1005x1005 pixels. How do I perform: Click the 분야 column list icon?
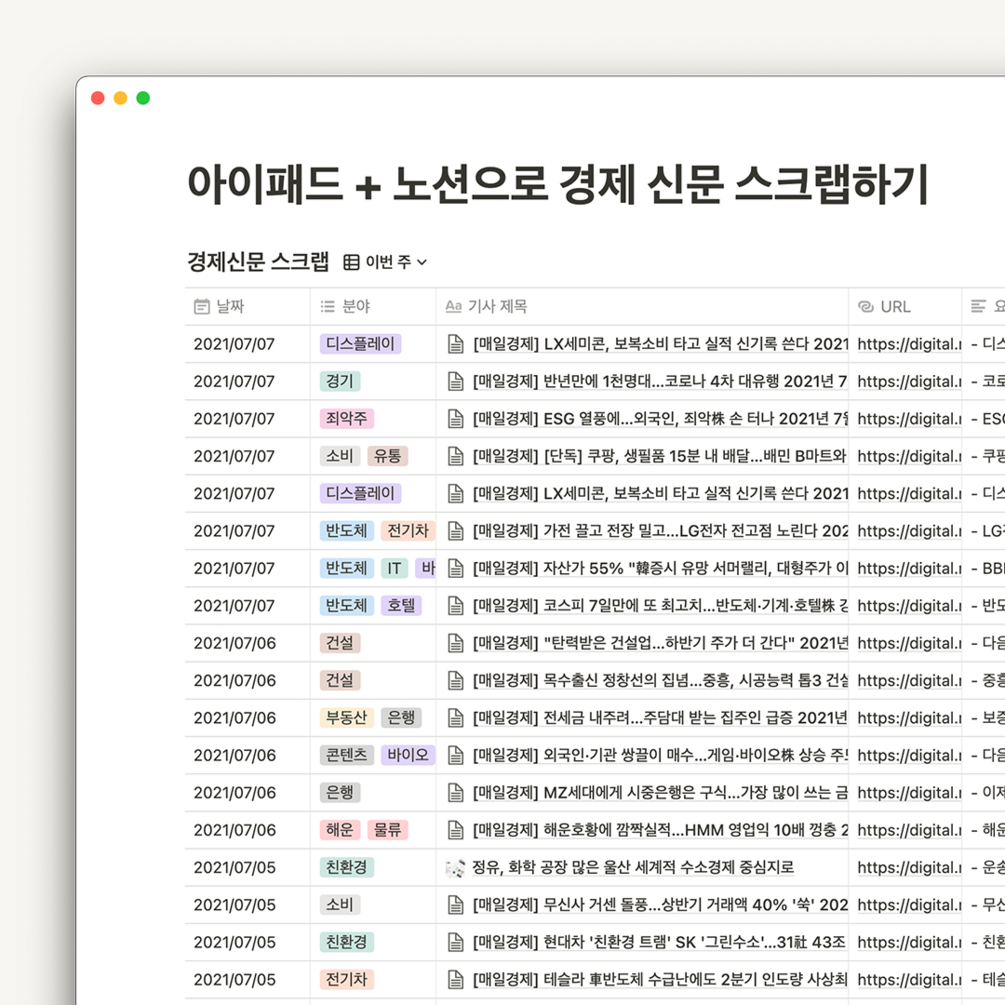tap(328, 306)
